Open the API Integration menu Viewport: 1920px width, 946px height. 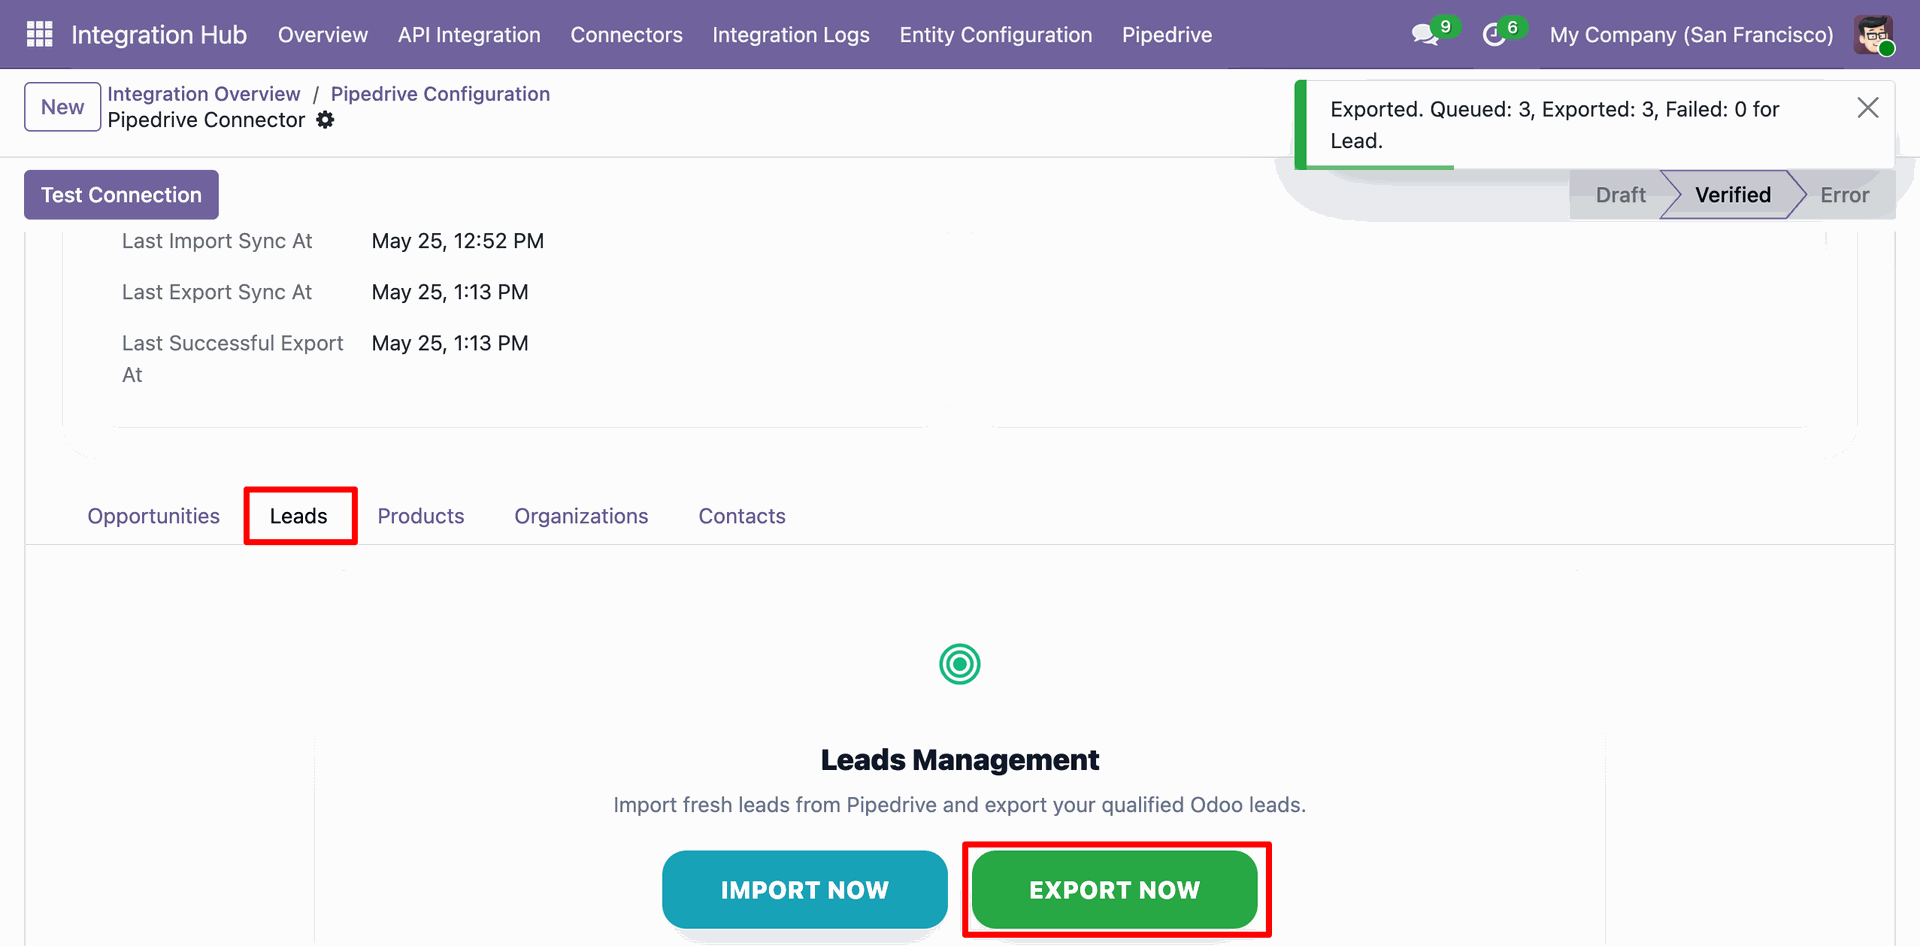(469, 35)
